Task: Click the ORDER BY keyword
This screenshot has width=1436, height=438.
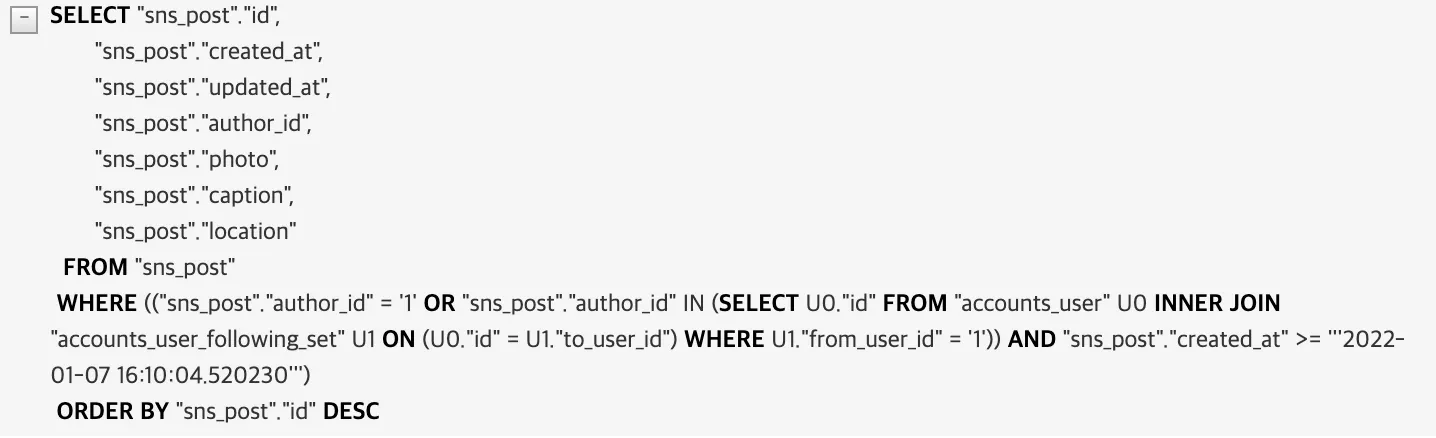Action: [x=112, y=411]
